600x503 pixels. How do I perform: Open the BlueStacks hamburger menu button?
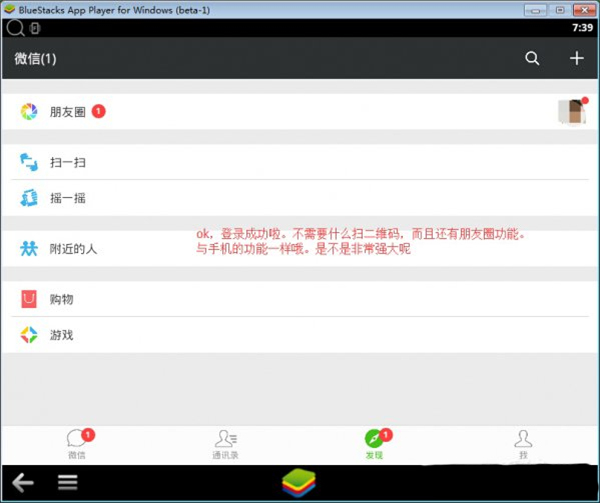point(68,482)
